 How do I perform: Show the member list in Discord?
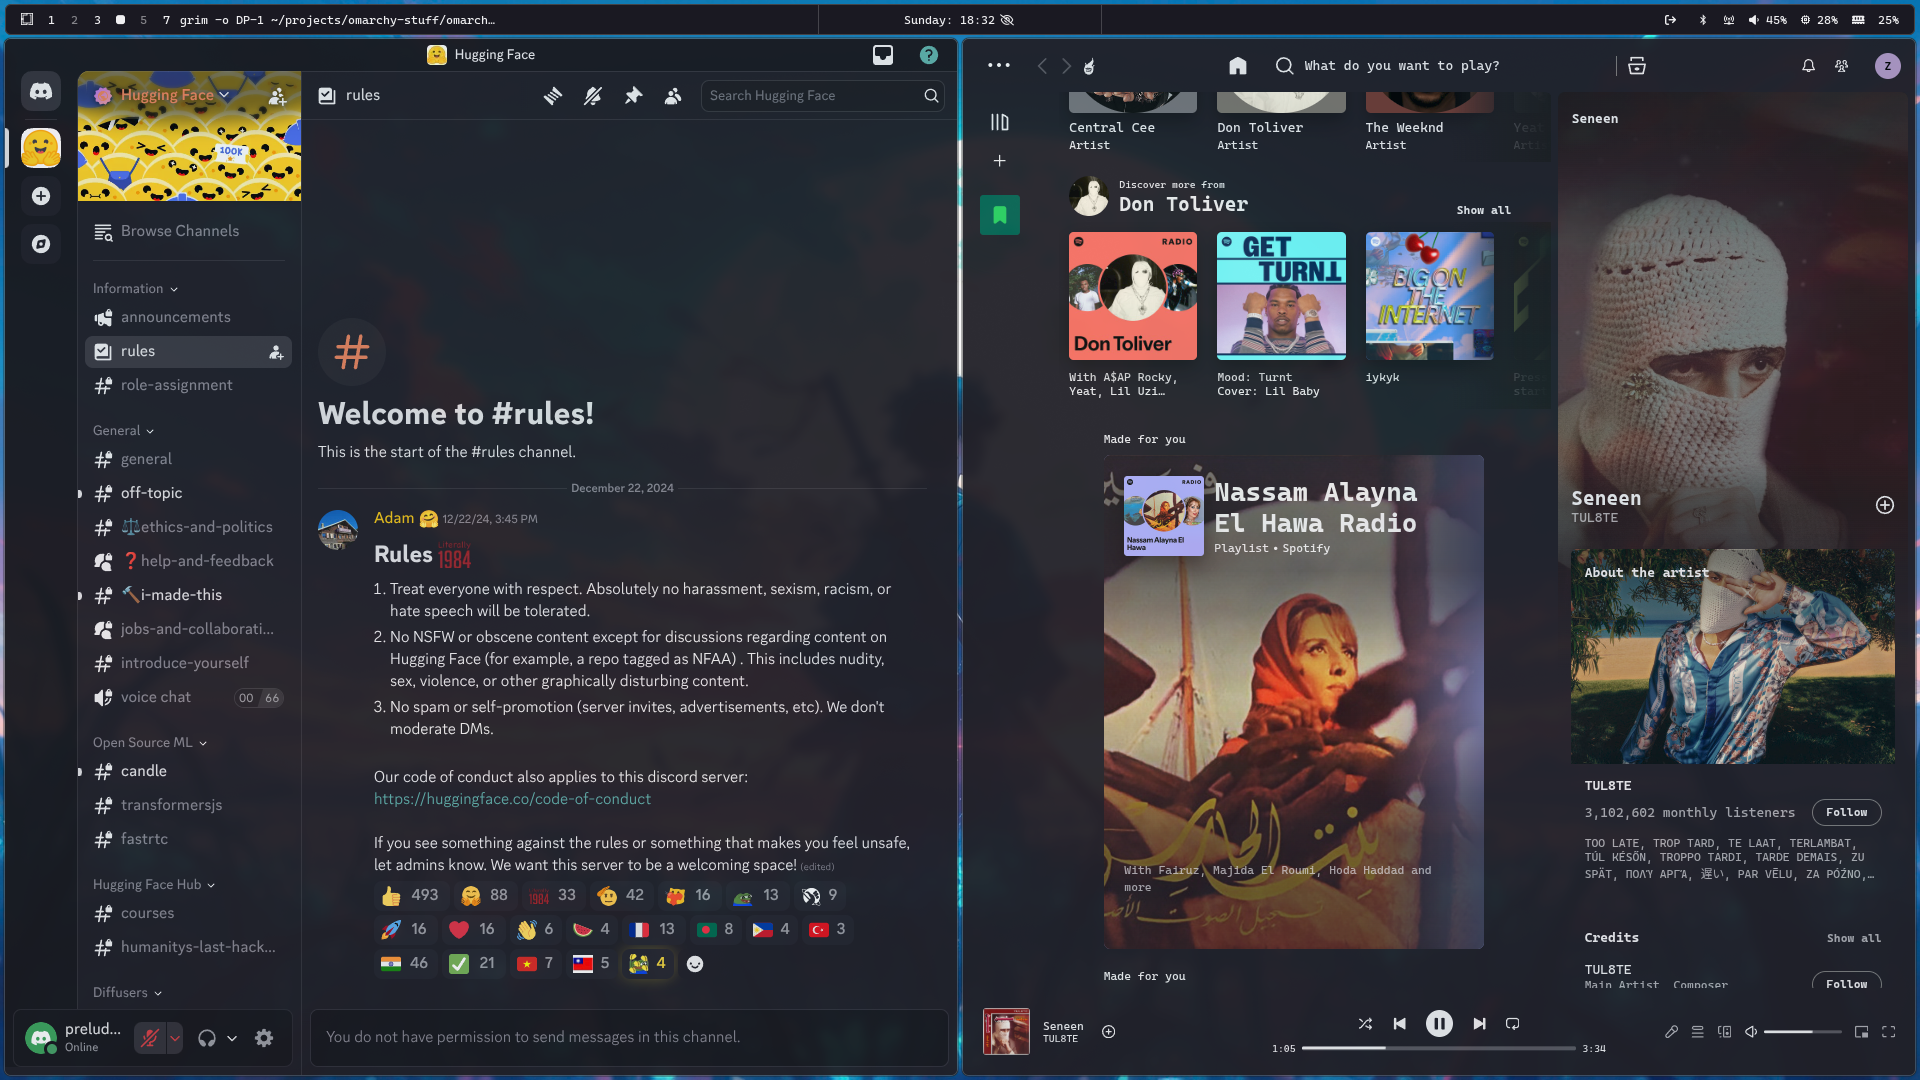(673, 96)
